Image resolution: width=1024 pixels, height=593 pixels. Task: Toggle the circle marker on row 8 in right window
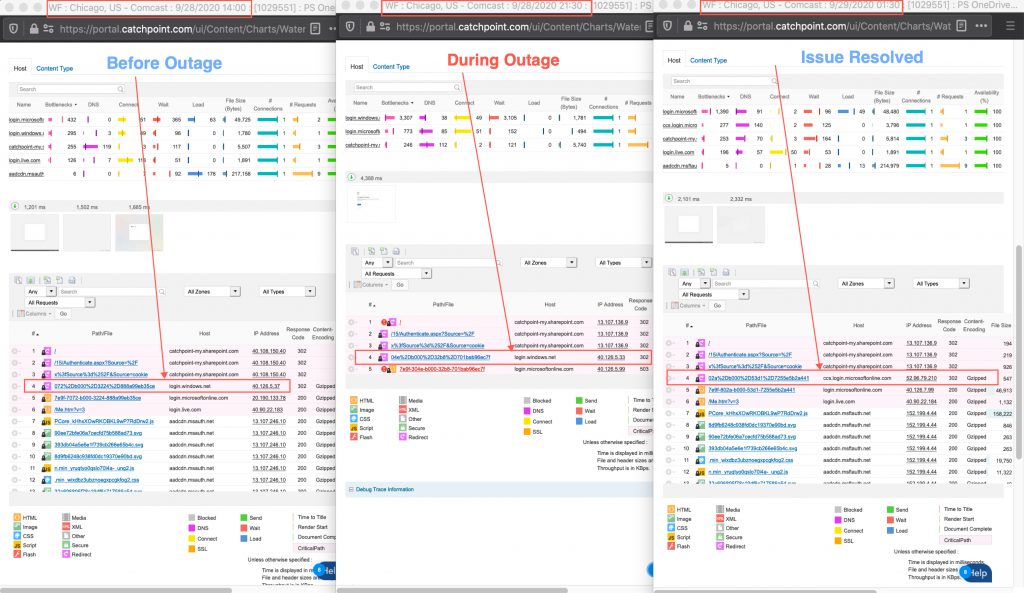click(669, 425)
